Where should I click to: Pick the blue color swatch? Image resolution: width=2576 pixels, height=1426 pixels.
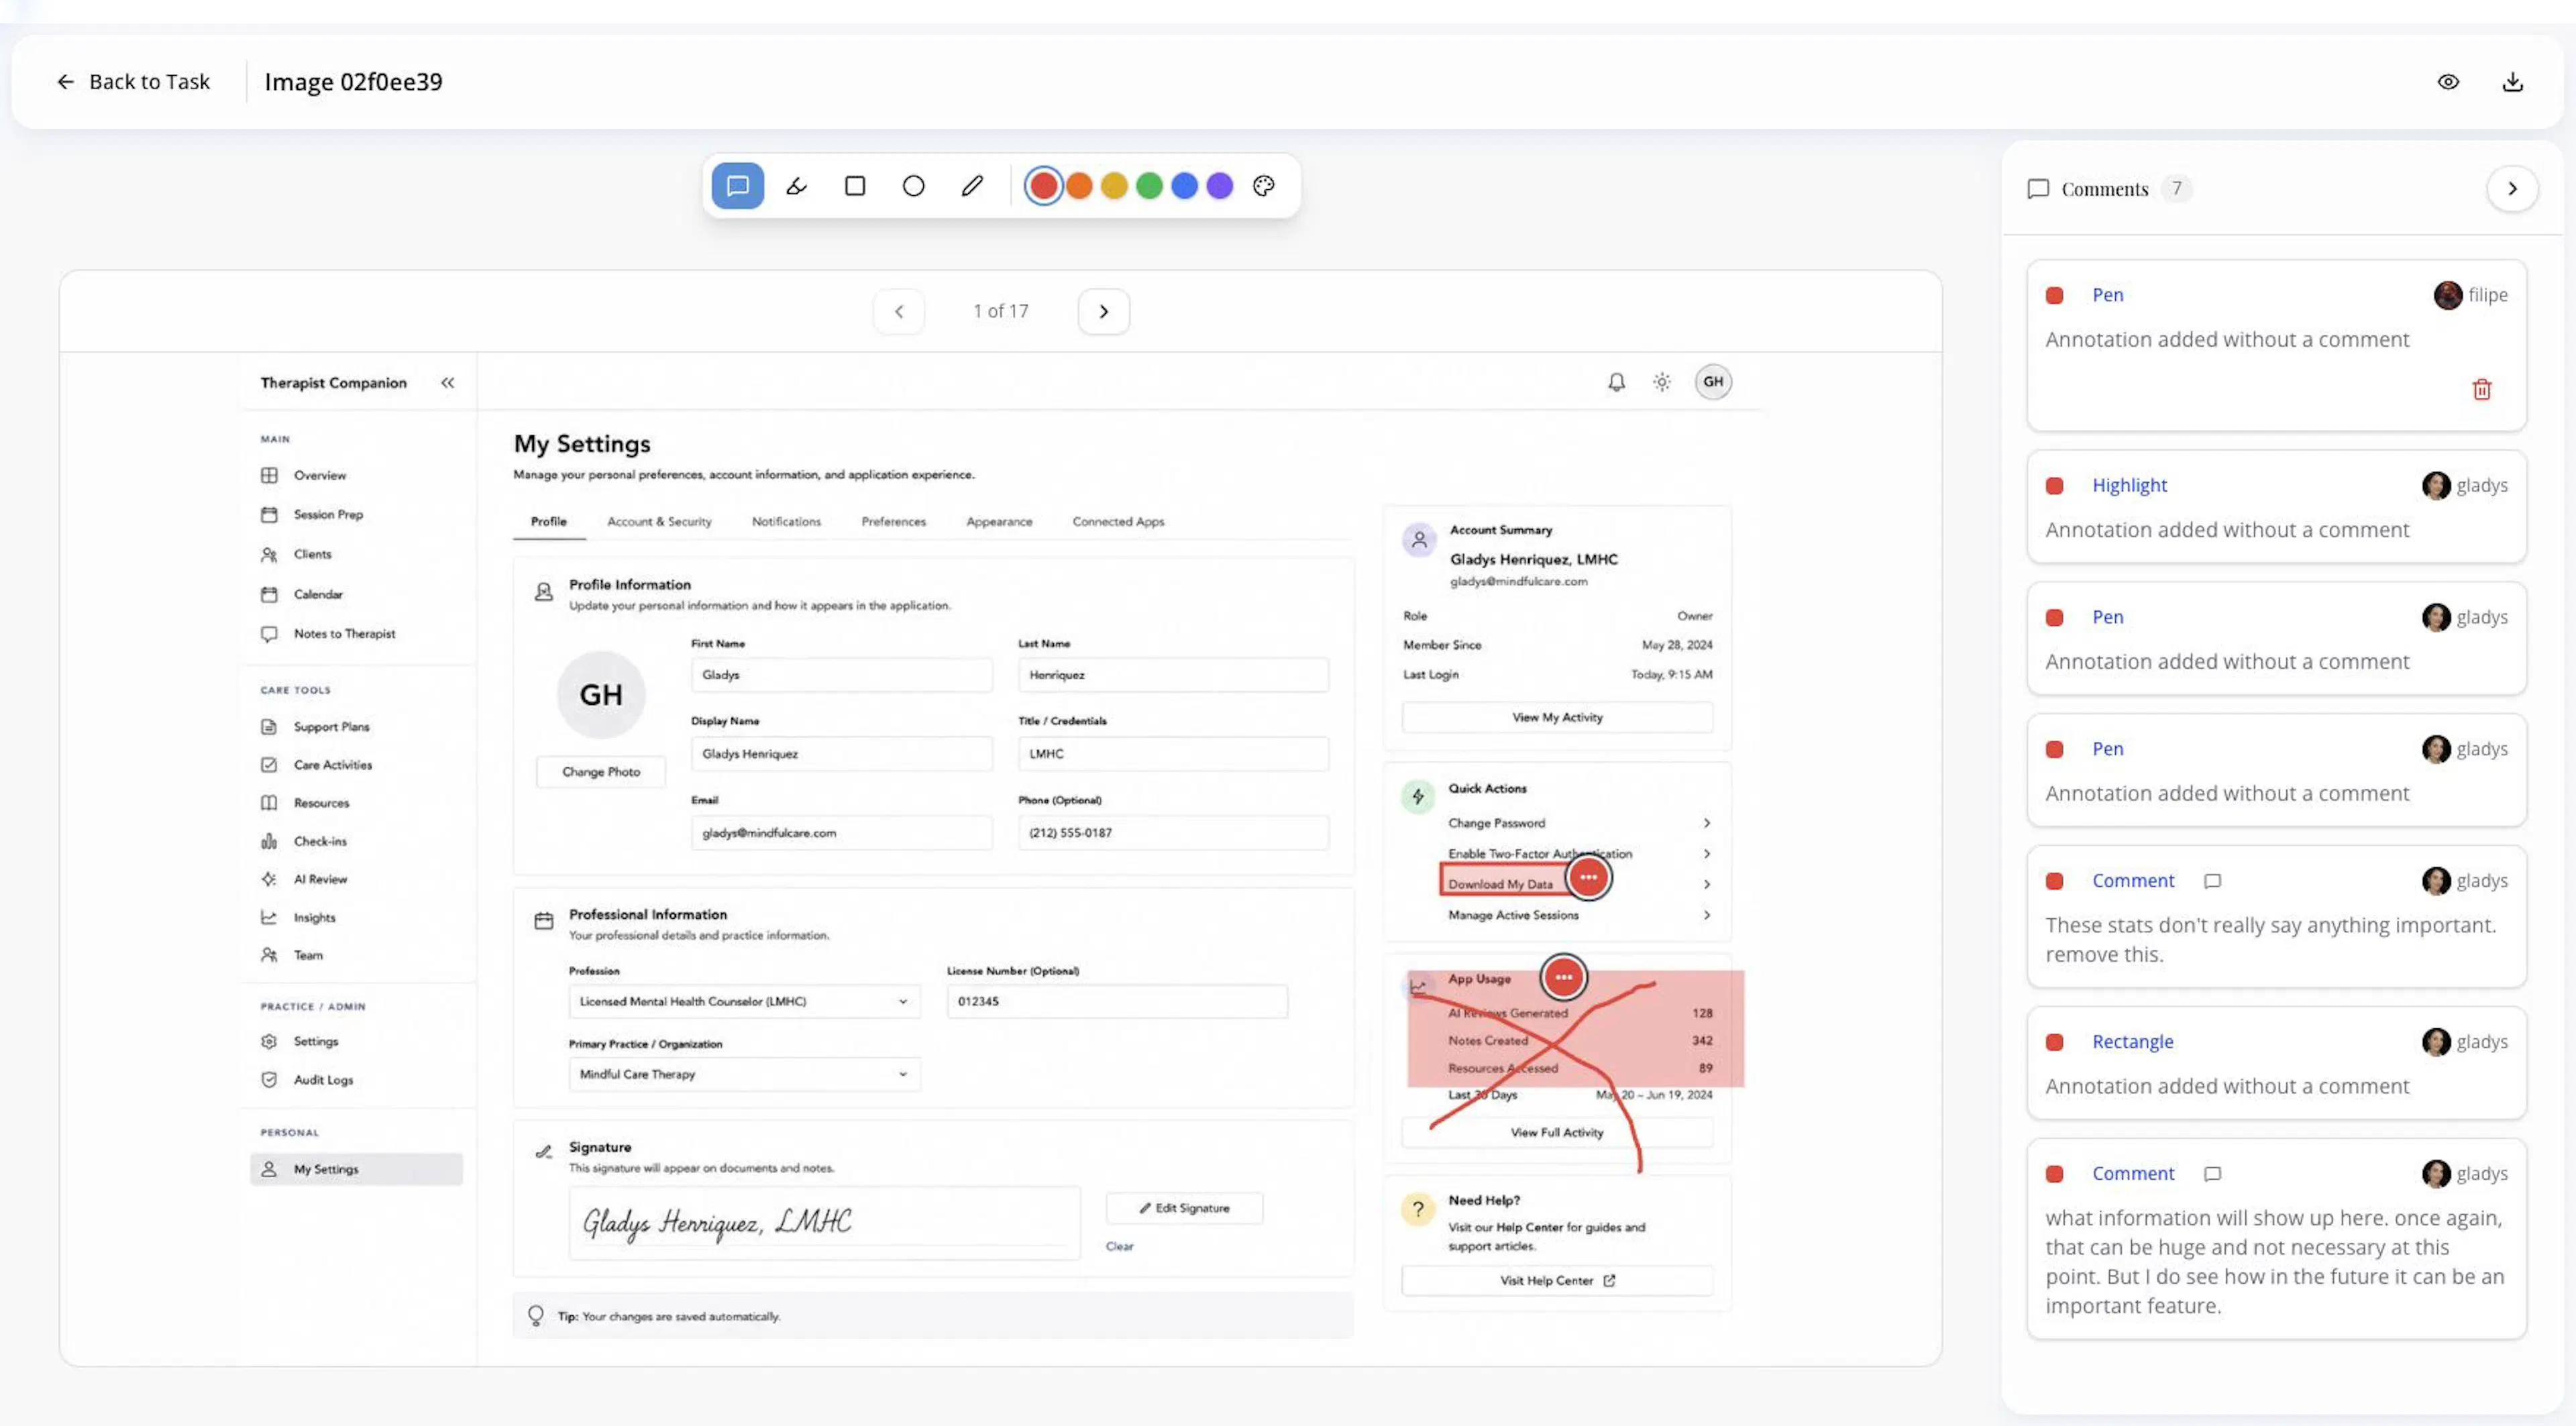(x=1184, y=186)
